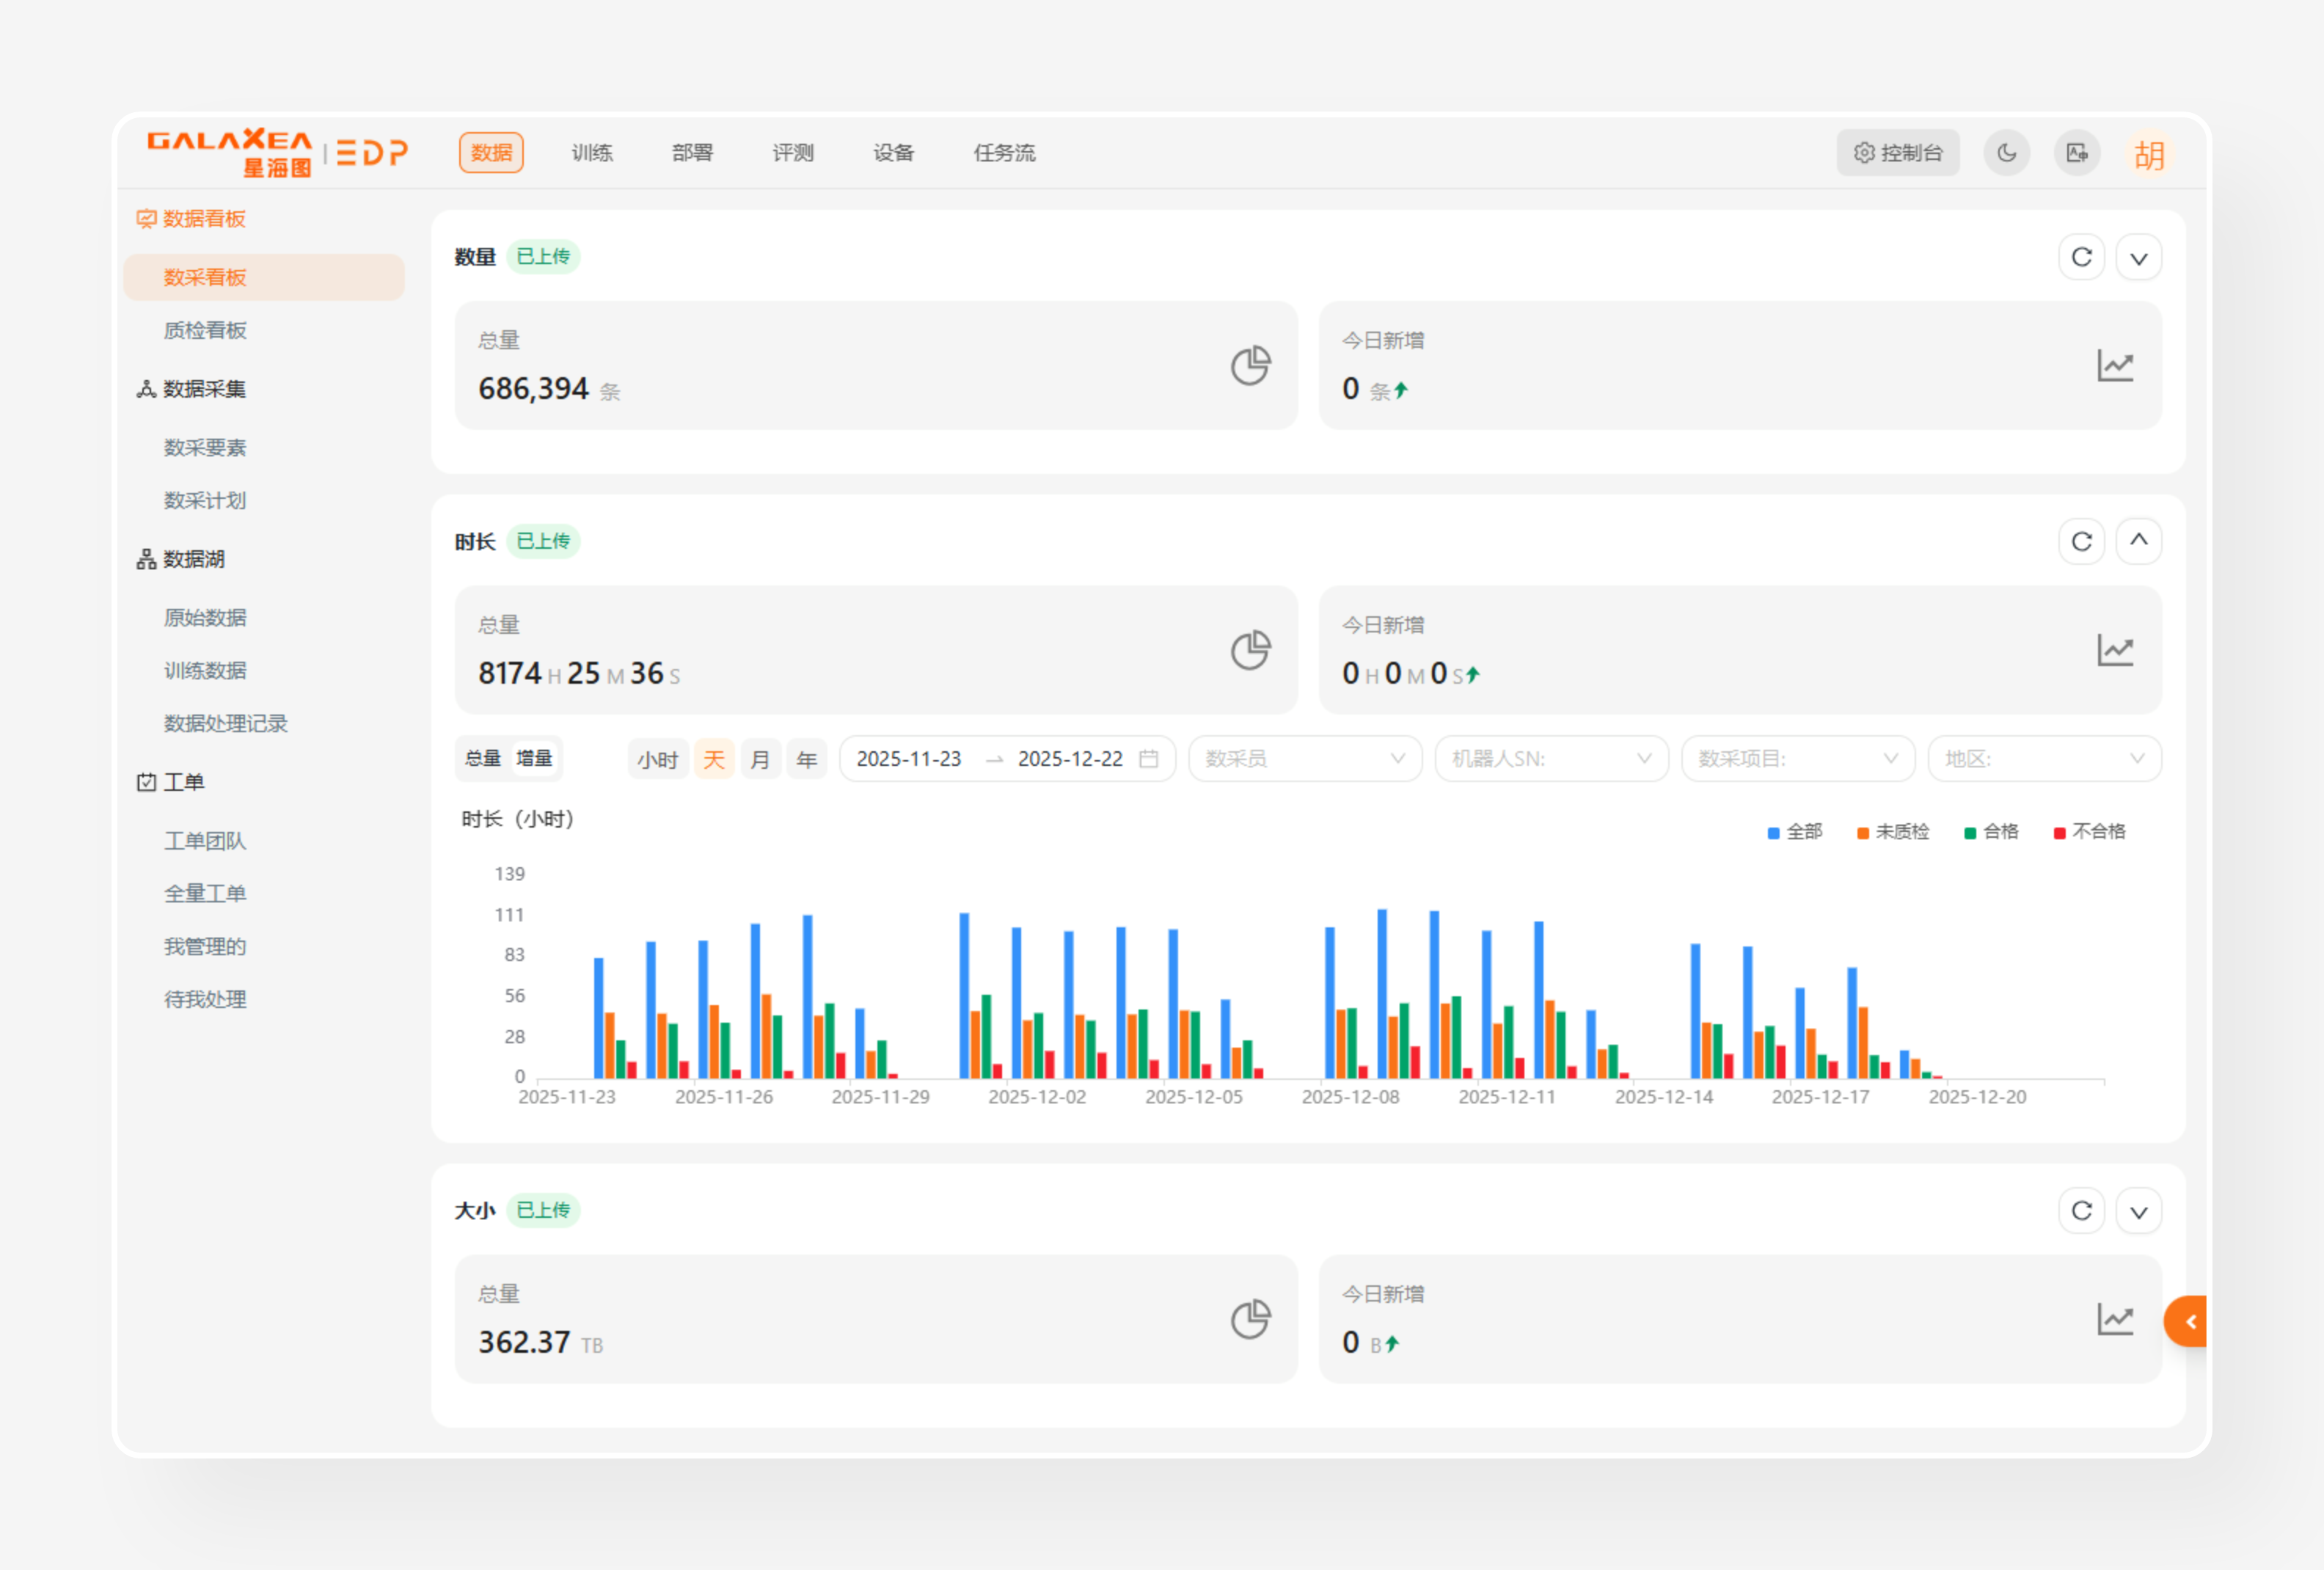Open pie chart icon in 数量 总量 card
This screenshot has width=2324, height=1570.
point(1250,366)
